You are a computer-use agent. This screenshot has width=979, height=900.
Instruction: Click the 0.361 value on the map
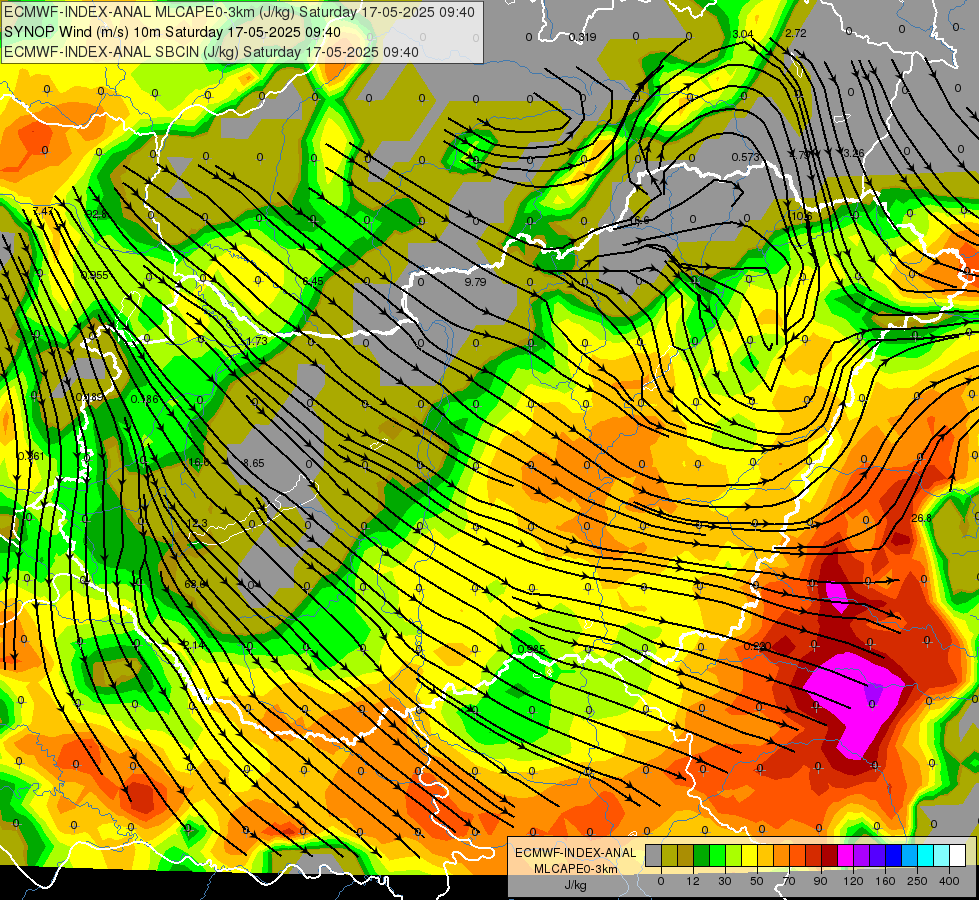coord(31,457)
